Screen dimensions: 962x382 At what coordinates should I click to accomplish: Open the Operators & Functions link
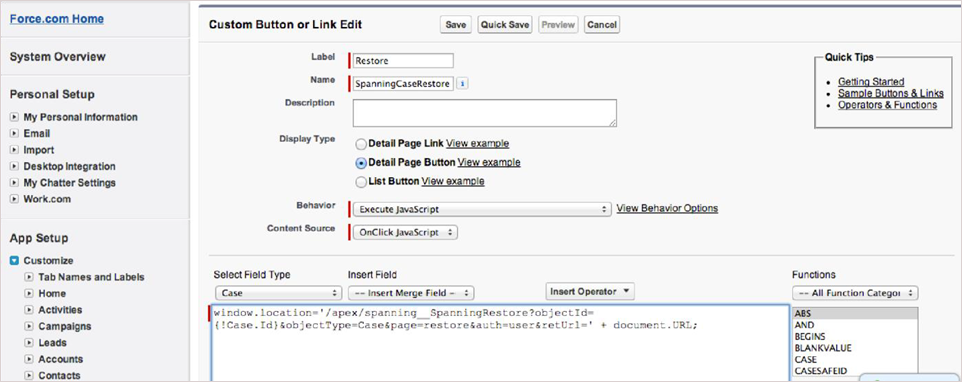887,105
